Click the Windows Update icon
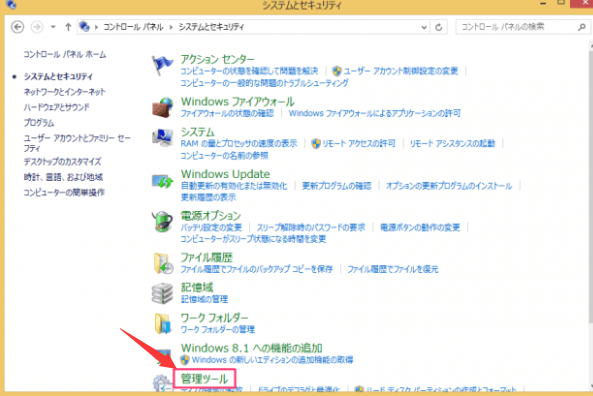This screenshot has width=593, height=396. click(x=163, y=182)
